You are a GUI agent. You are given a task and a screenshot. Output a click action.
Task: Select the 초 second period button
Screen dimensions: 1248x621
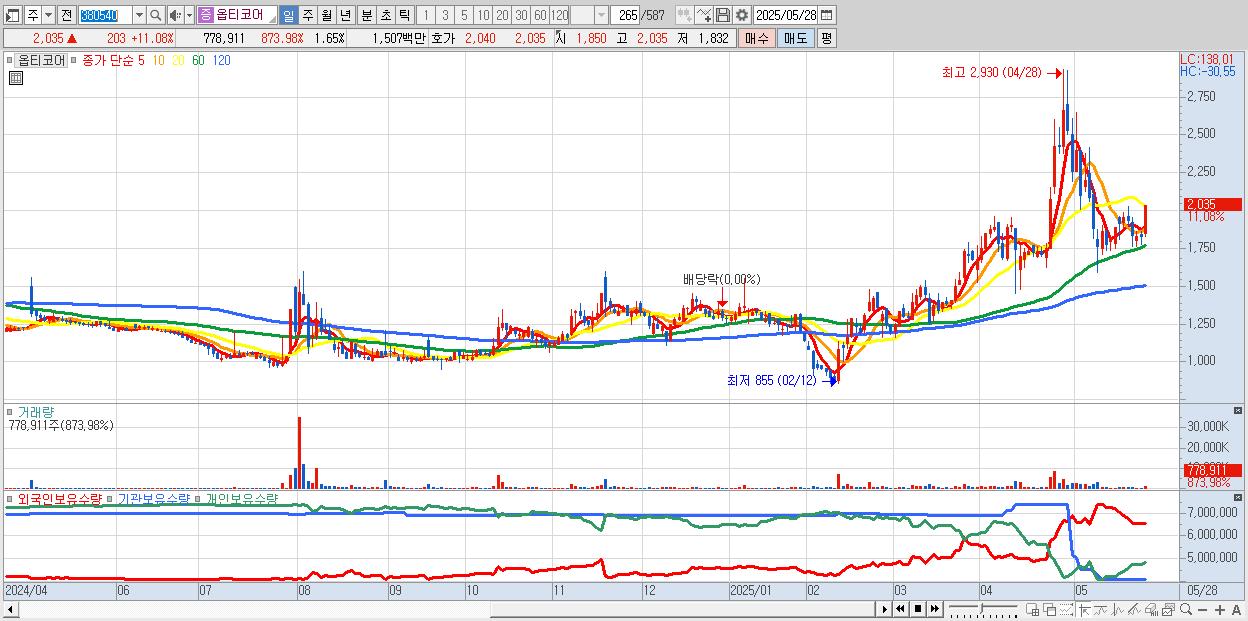[385, 15]
